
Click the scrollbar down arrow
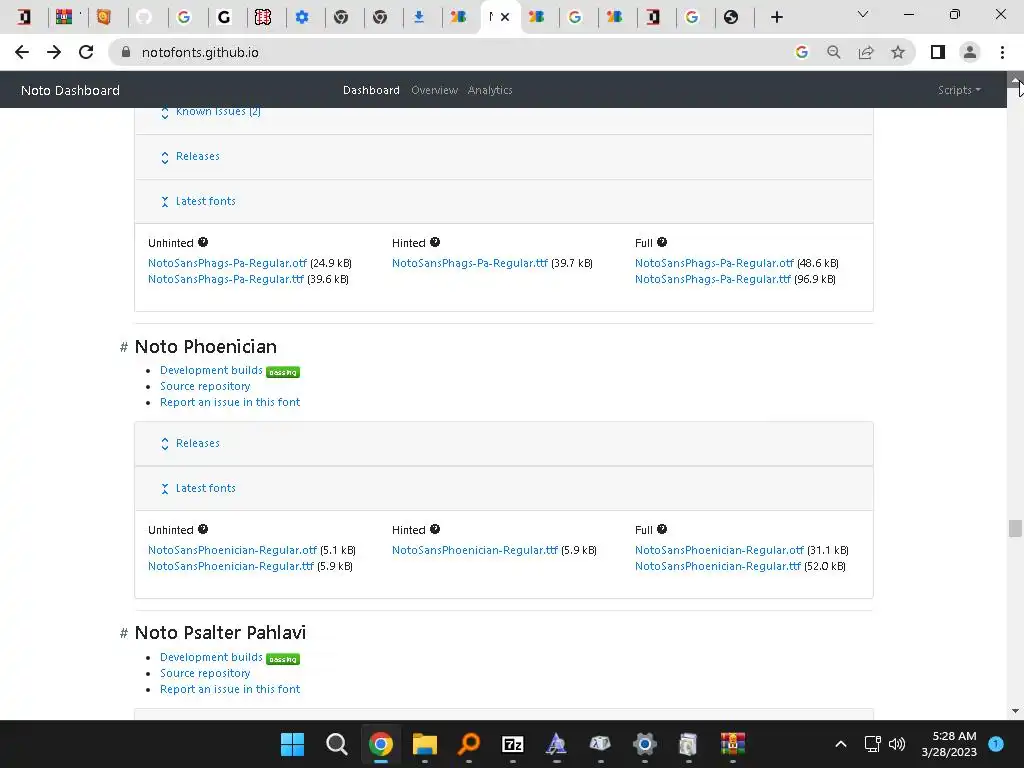point(1015,711)
